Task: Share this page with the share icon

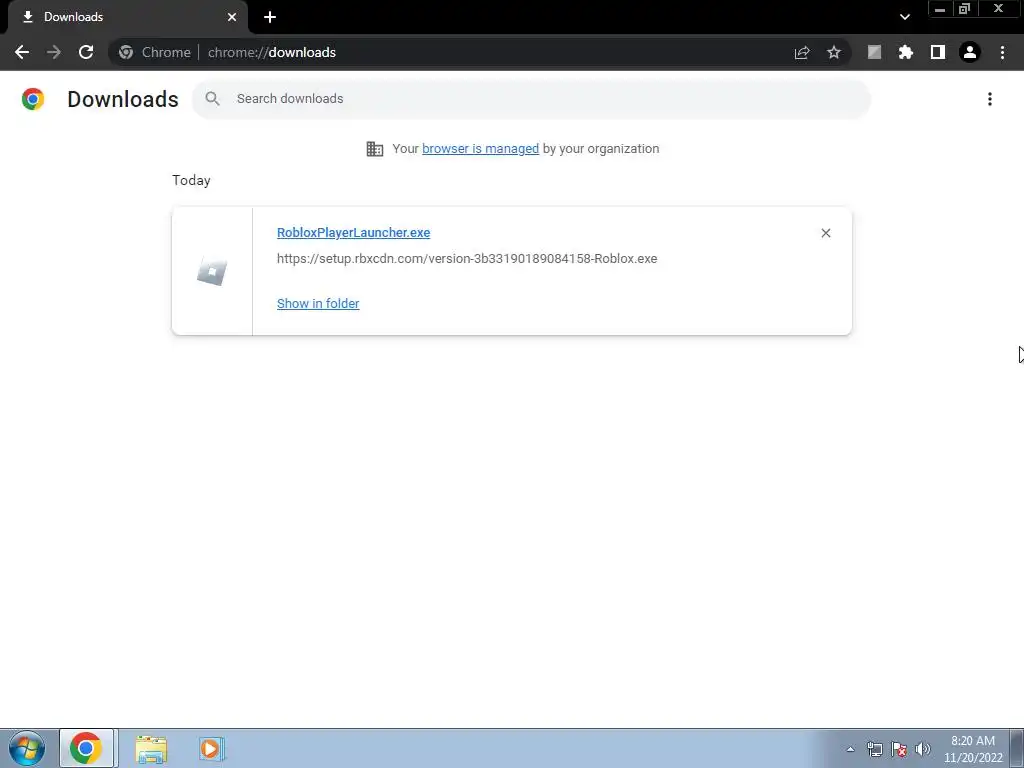Action: [802, 52]
